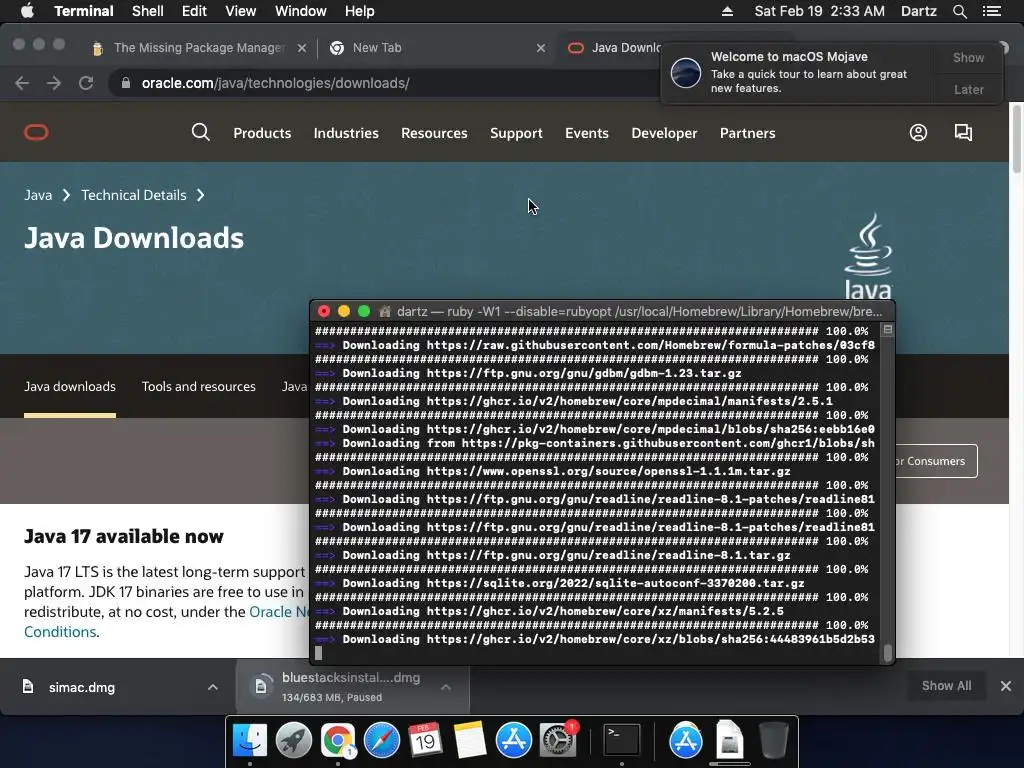Open Developer in Oracle navigation
This screenshot has height=768, width=1024.
664,133
